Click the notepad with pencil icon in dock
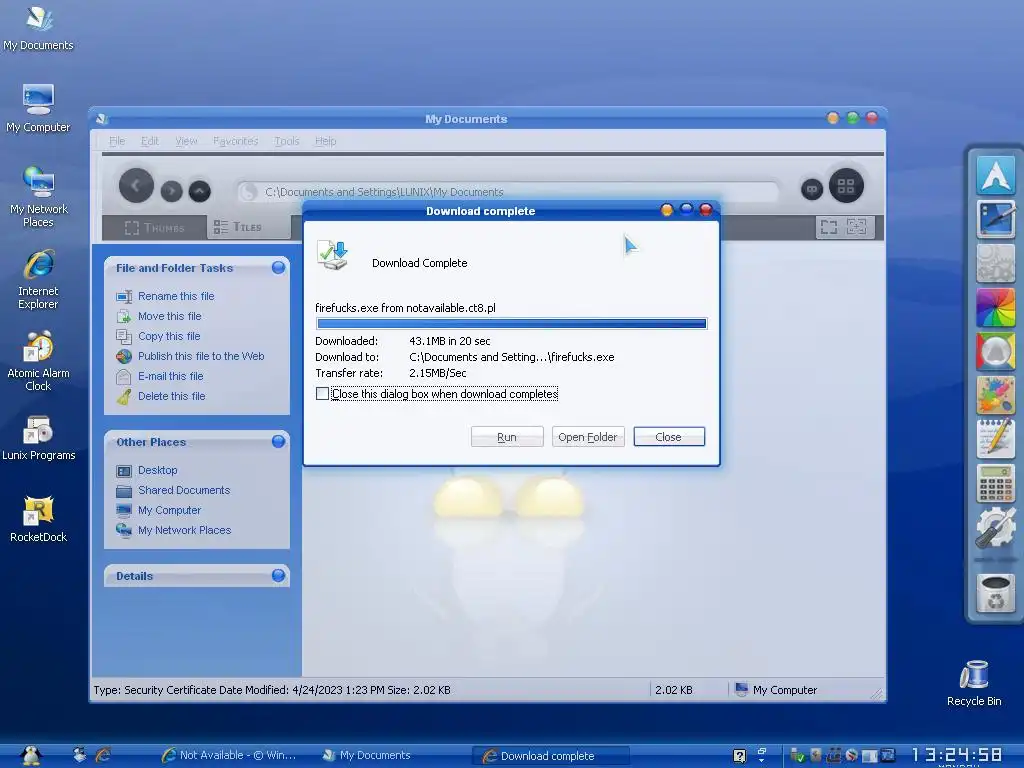This screenshot has height=768, width=1024. point(996,439)
